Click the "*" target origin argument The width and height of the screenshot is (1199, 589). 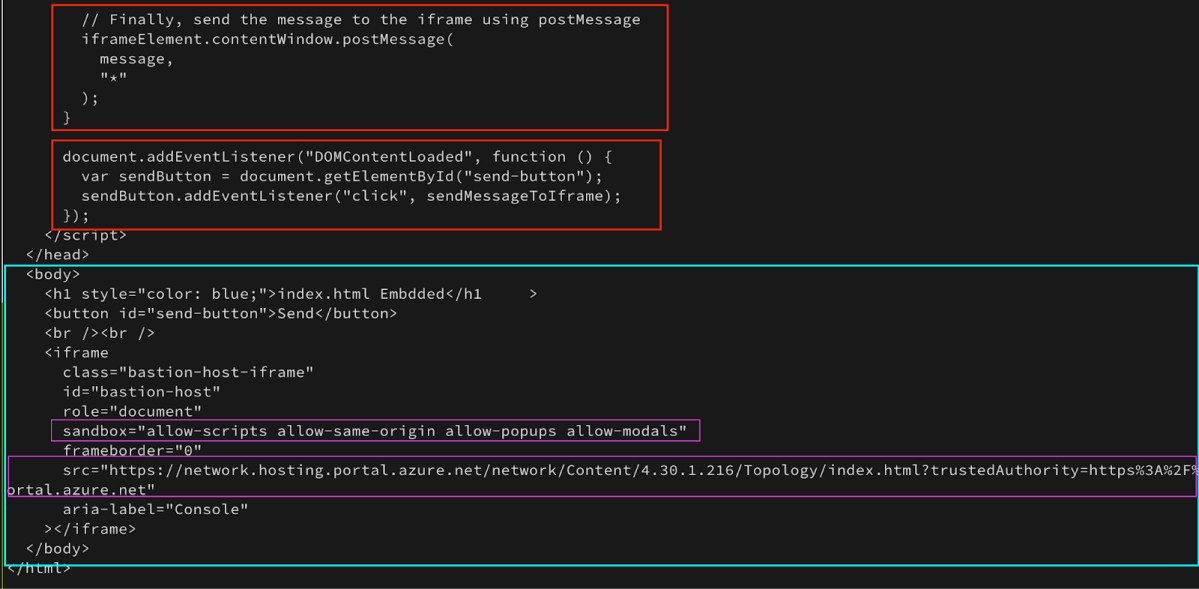(113, 78)
